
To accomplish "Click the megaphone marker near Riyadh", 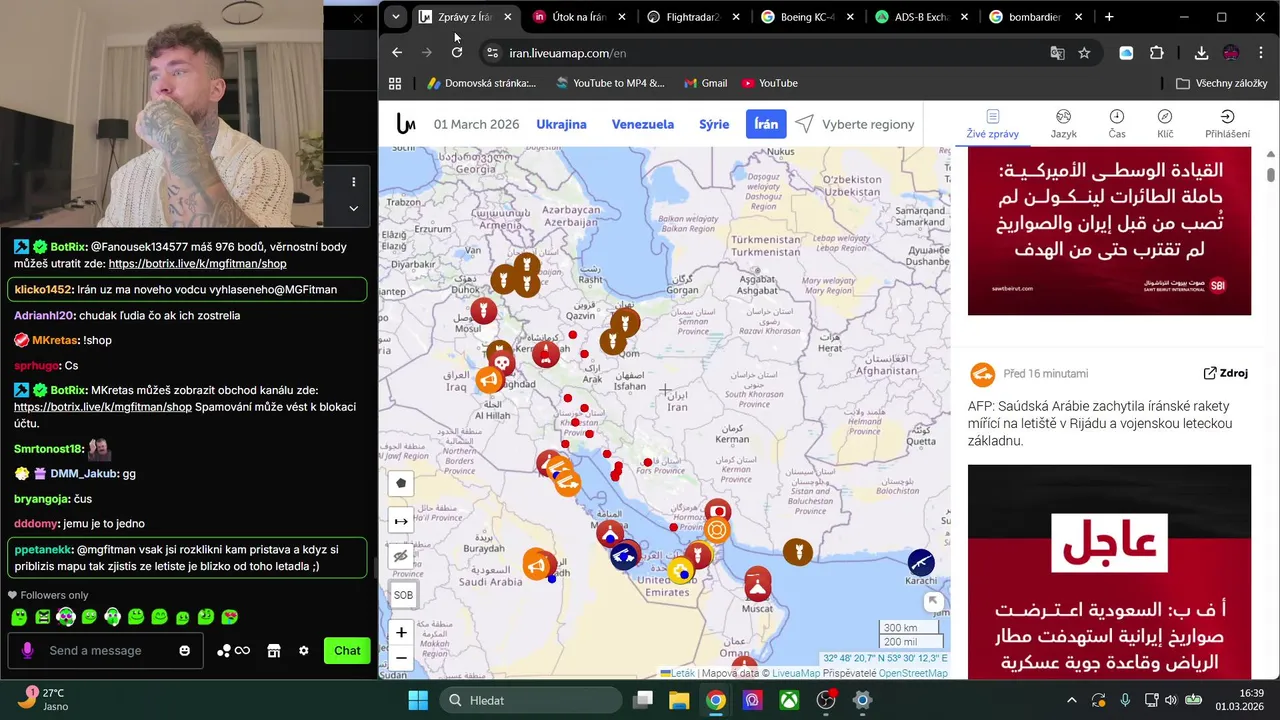I will [x=537, y=566].
